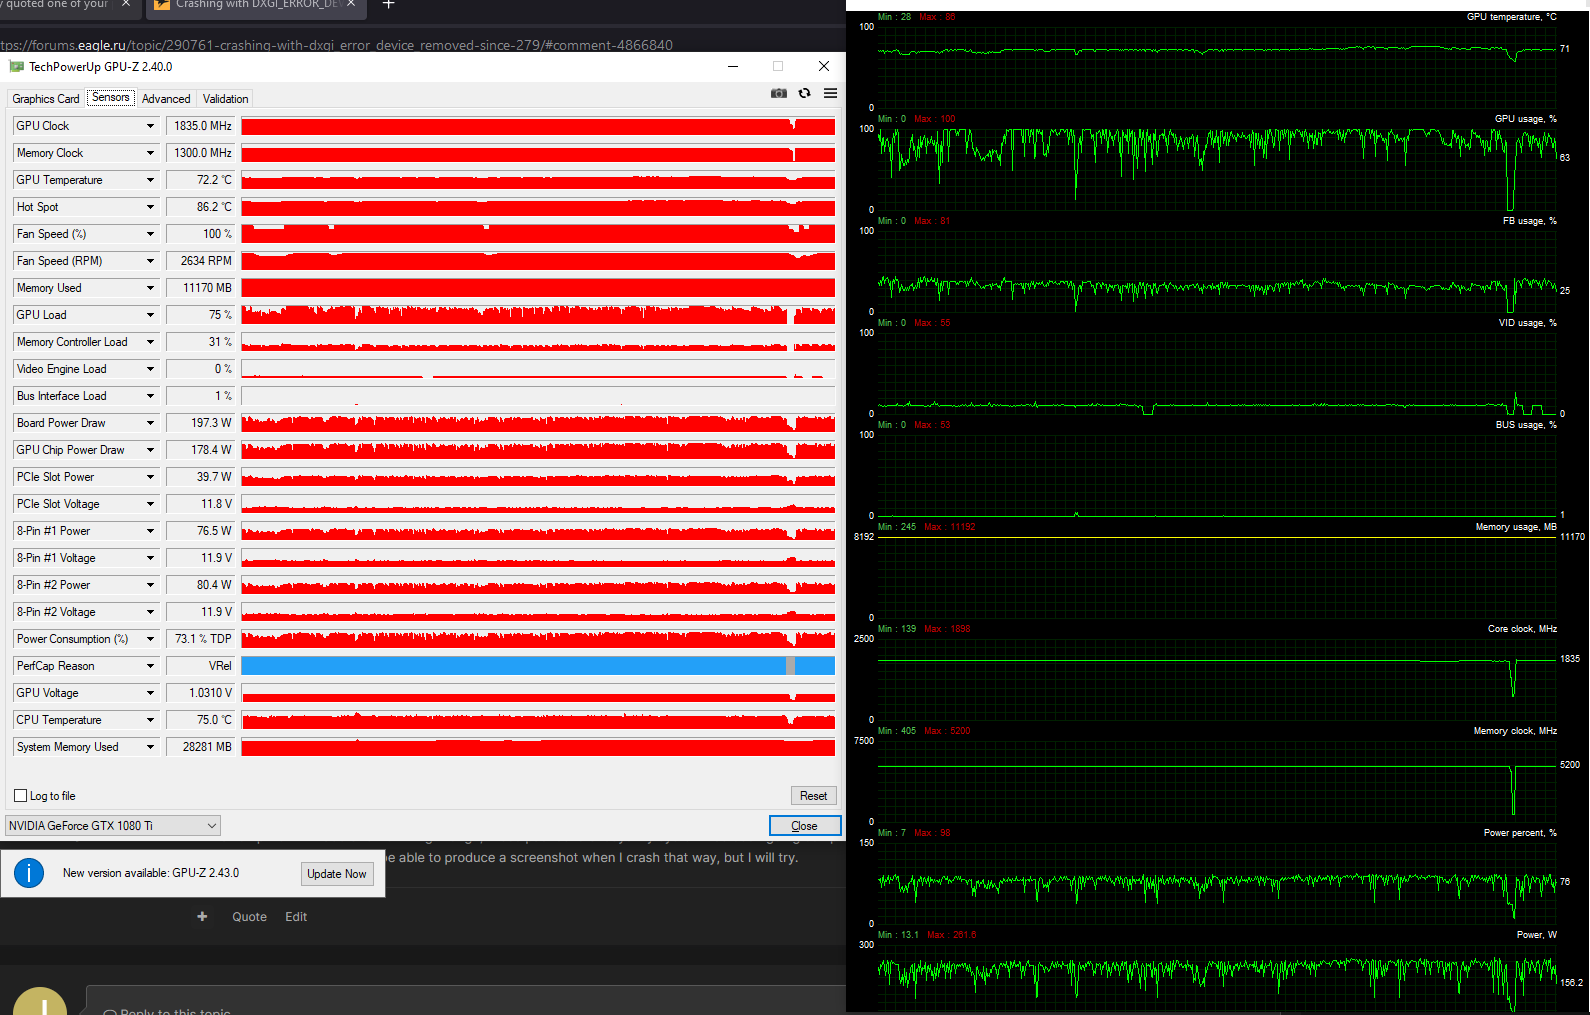1590x1015 pixels.
Task: Open a new browser tab with plus
Action: pyautogui.click(x=389, y=5)
